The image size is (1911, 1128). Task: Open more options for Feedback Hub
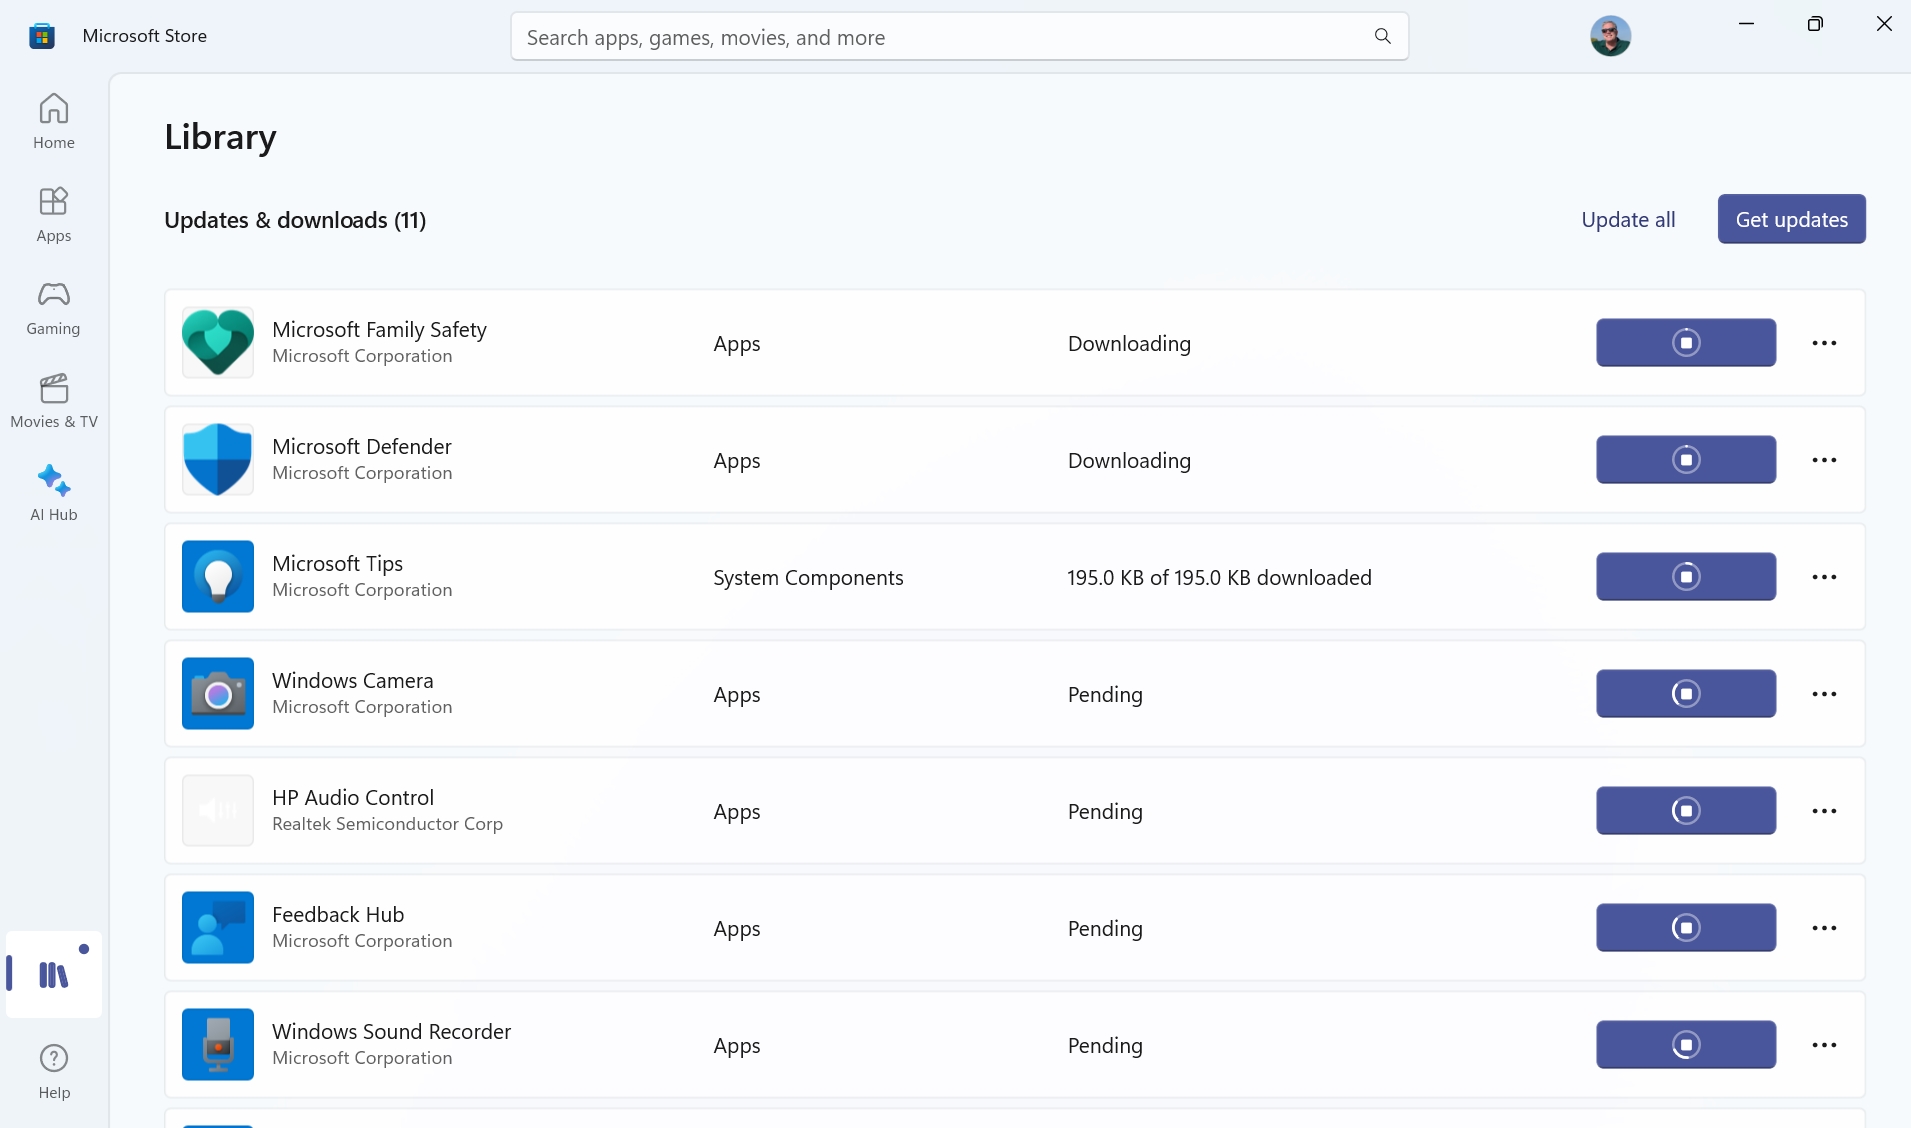(1824, 928)
